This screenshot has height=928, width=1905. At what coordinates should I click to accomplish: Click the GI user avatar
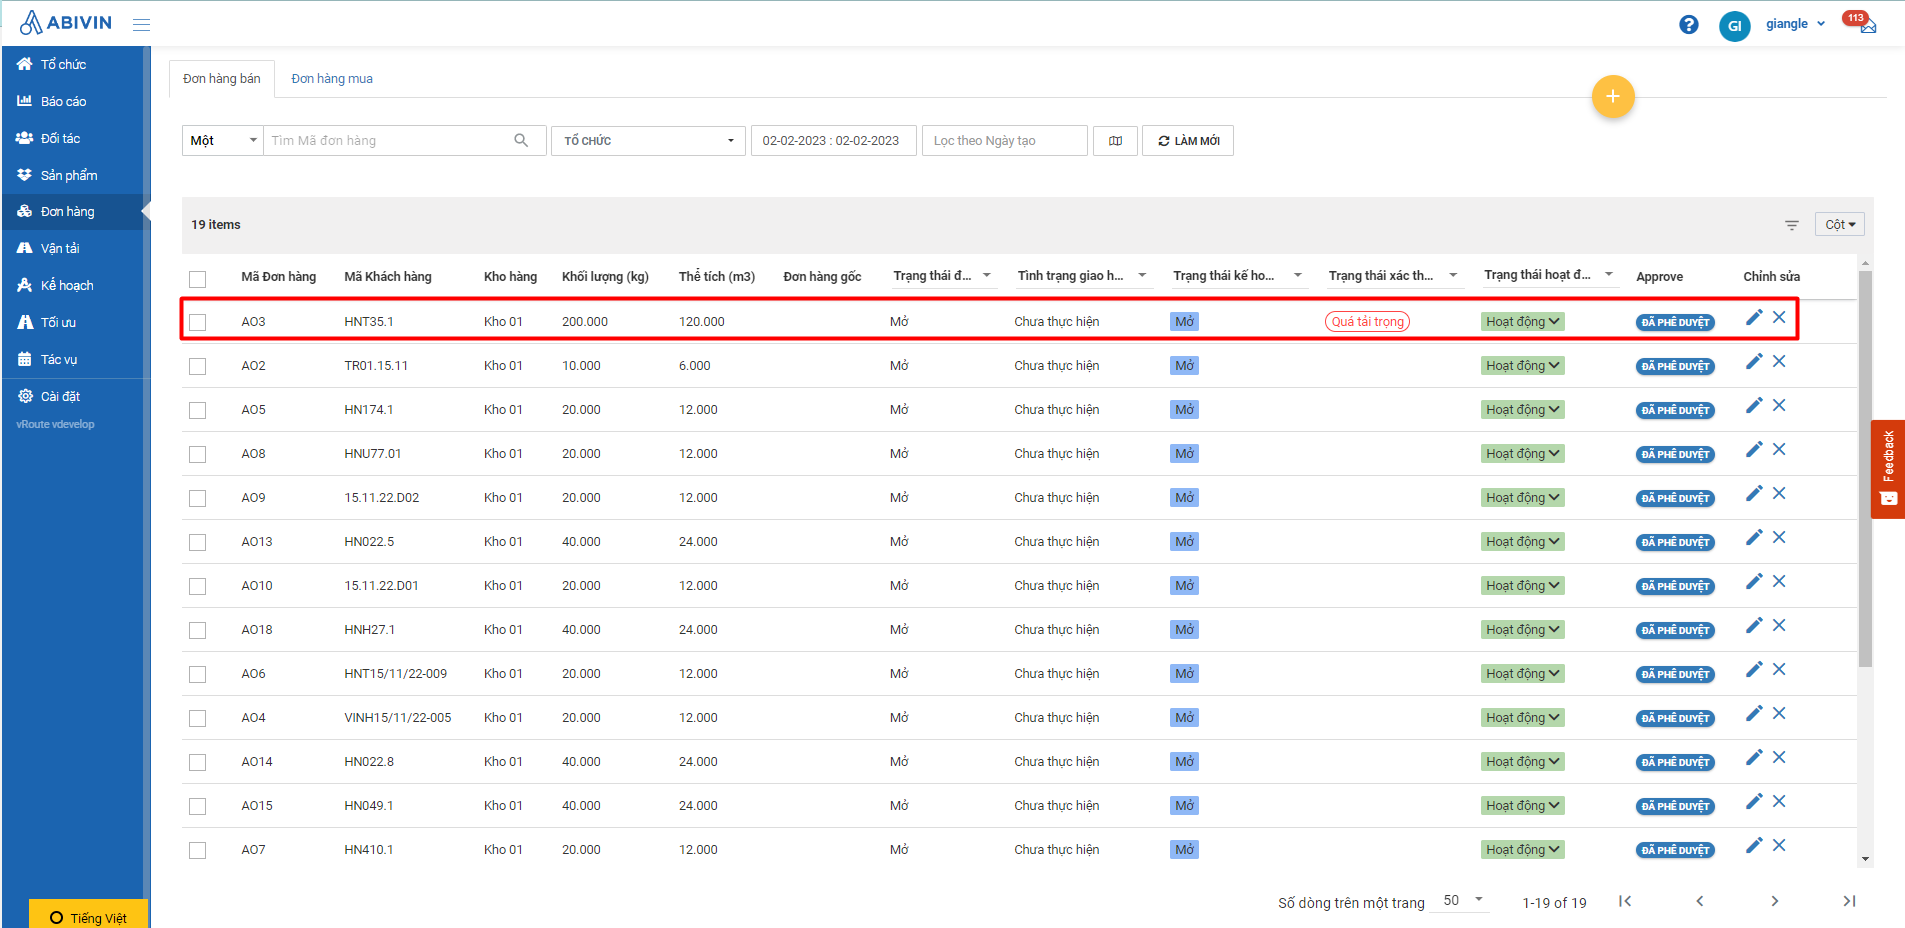click(x=1734, y=26)
